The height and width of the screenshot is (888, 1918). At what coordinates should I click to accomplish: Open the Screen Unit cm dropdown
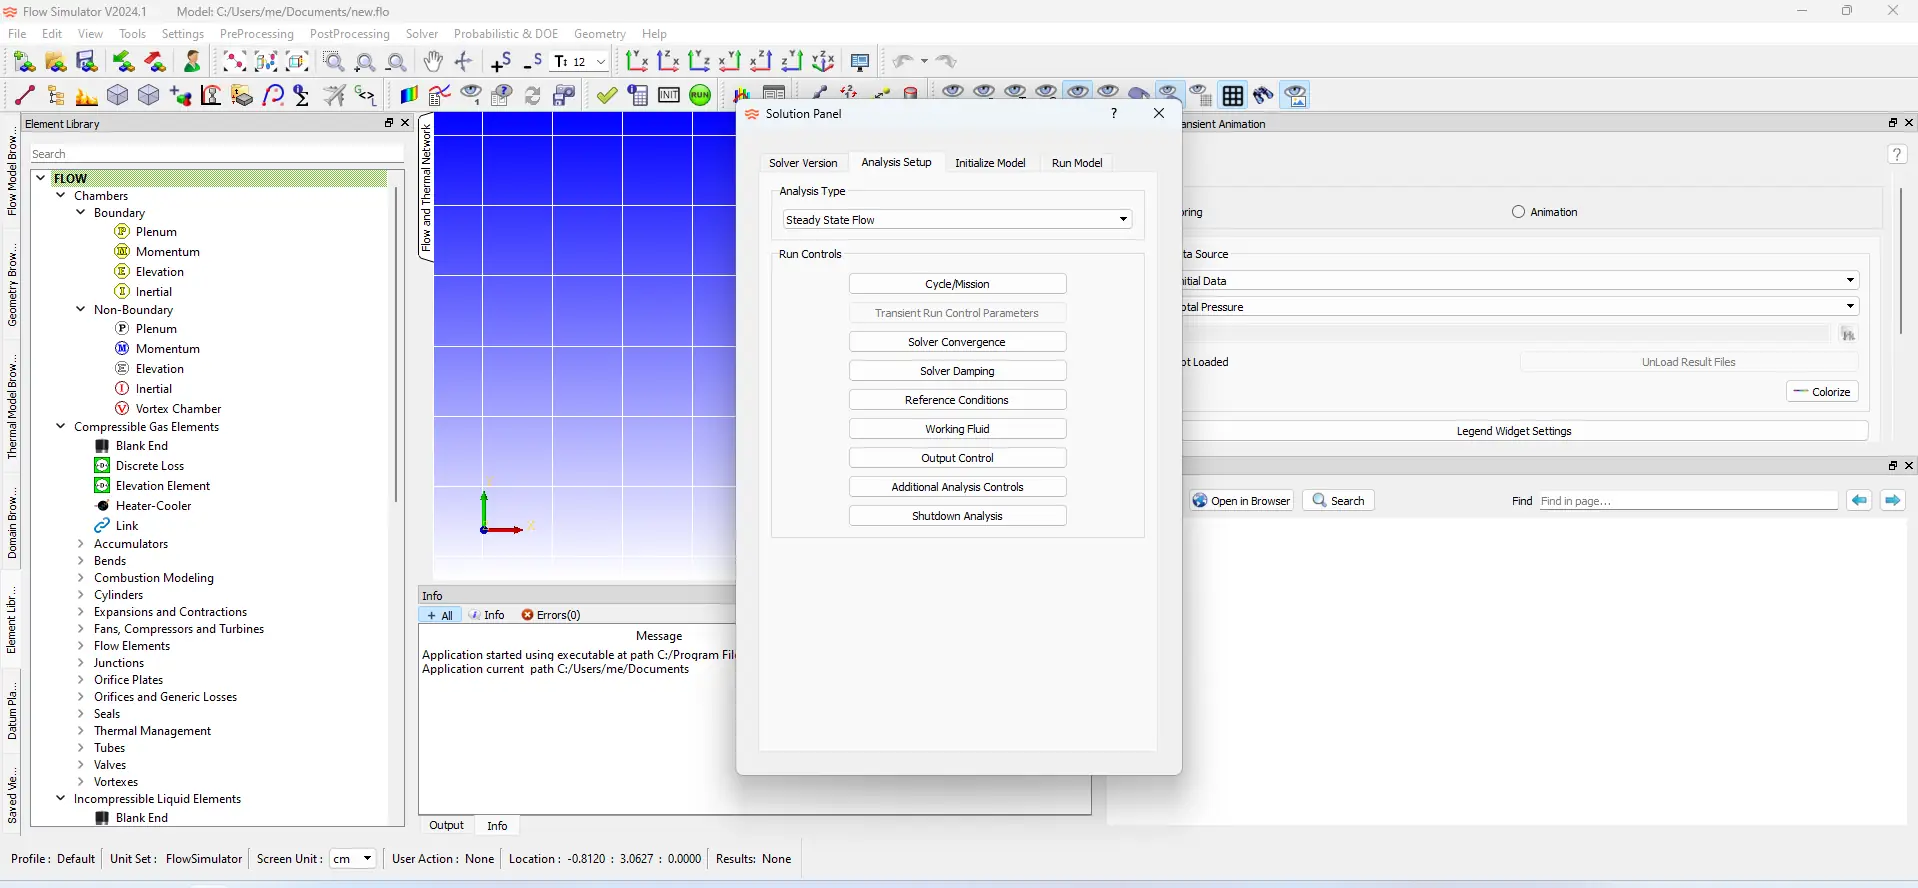[x=353, y=859]
